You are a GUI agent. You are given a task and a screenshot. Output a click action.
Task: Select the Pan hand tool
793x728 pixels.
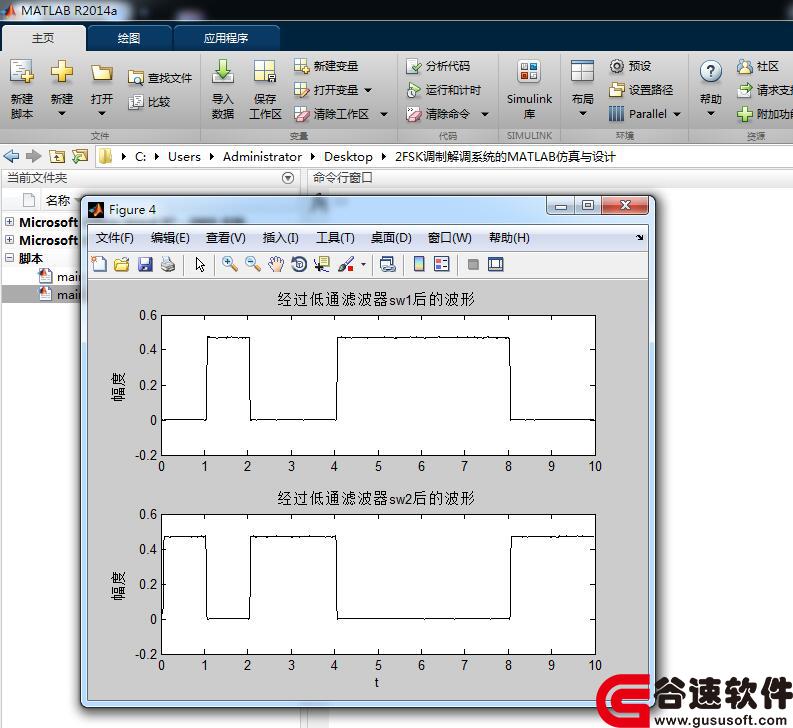click(276, 264)
